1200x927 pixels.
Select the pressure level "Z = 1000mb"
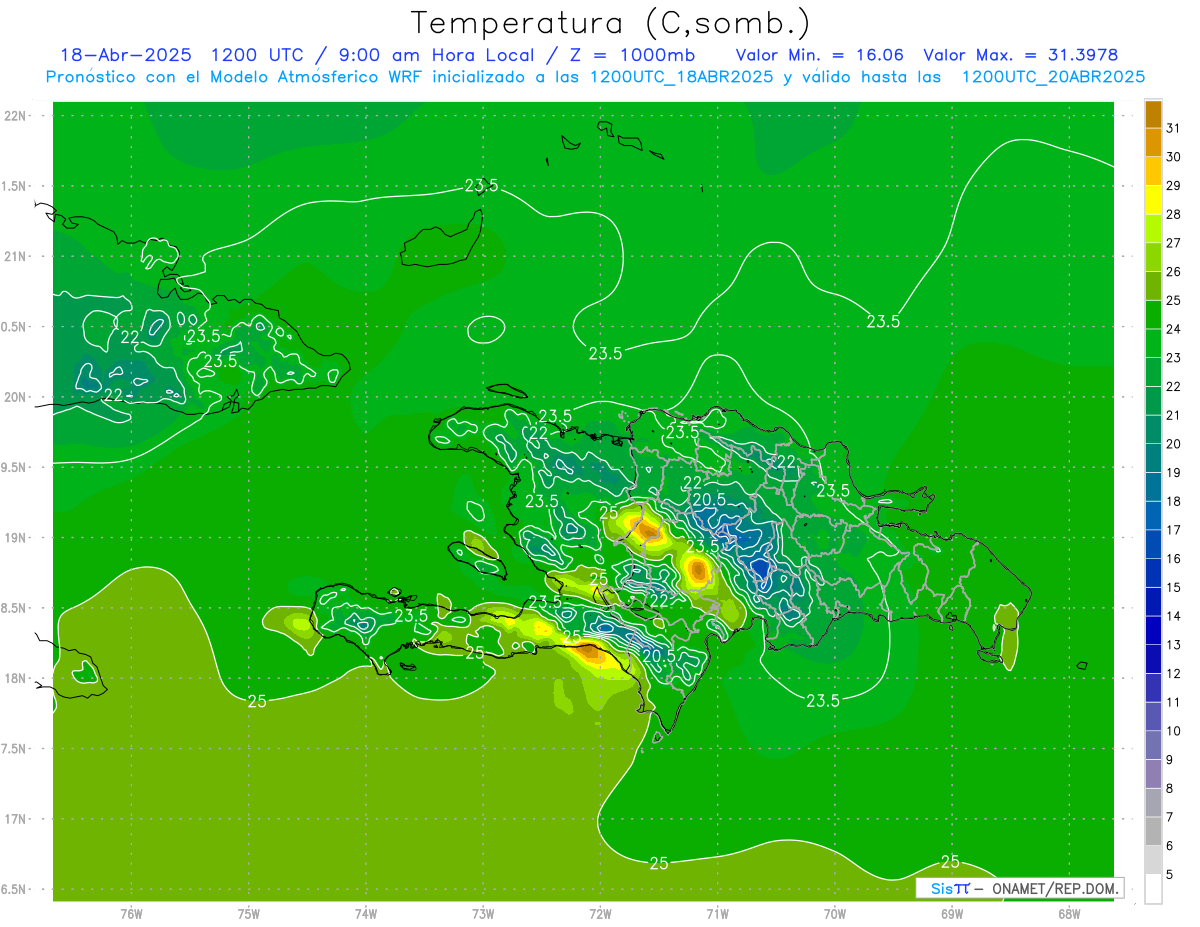click(632, 54)
